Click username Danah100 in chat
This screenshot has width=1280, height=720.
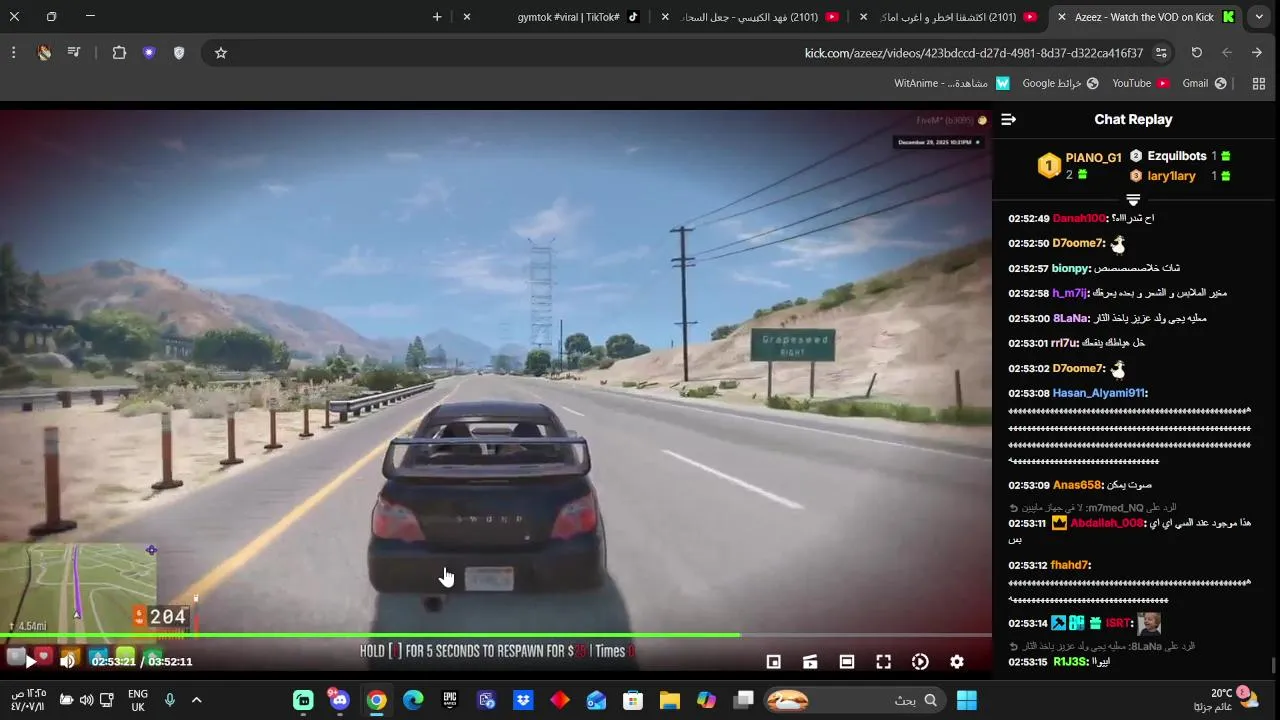pyautogui.click(x=1079, y=218)
